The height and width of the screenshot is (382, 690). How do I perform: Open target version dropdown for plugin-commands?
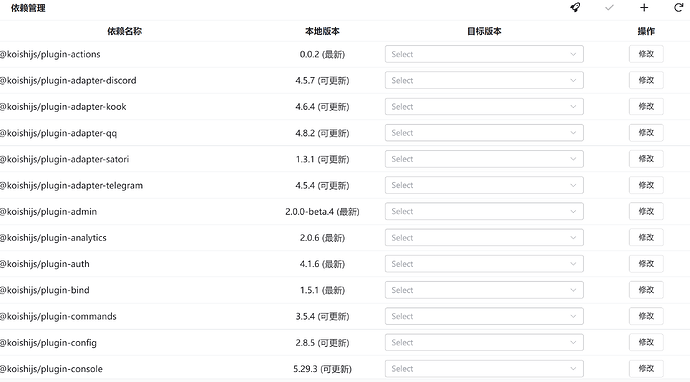484,316
